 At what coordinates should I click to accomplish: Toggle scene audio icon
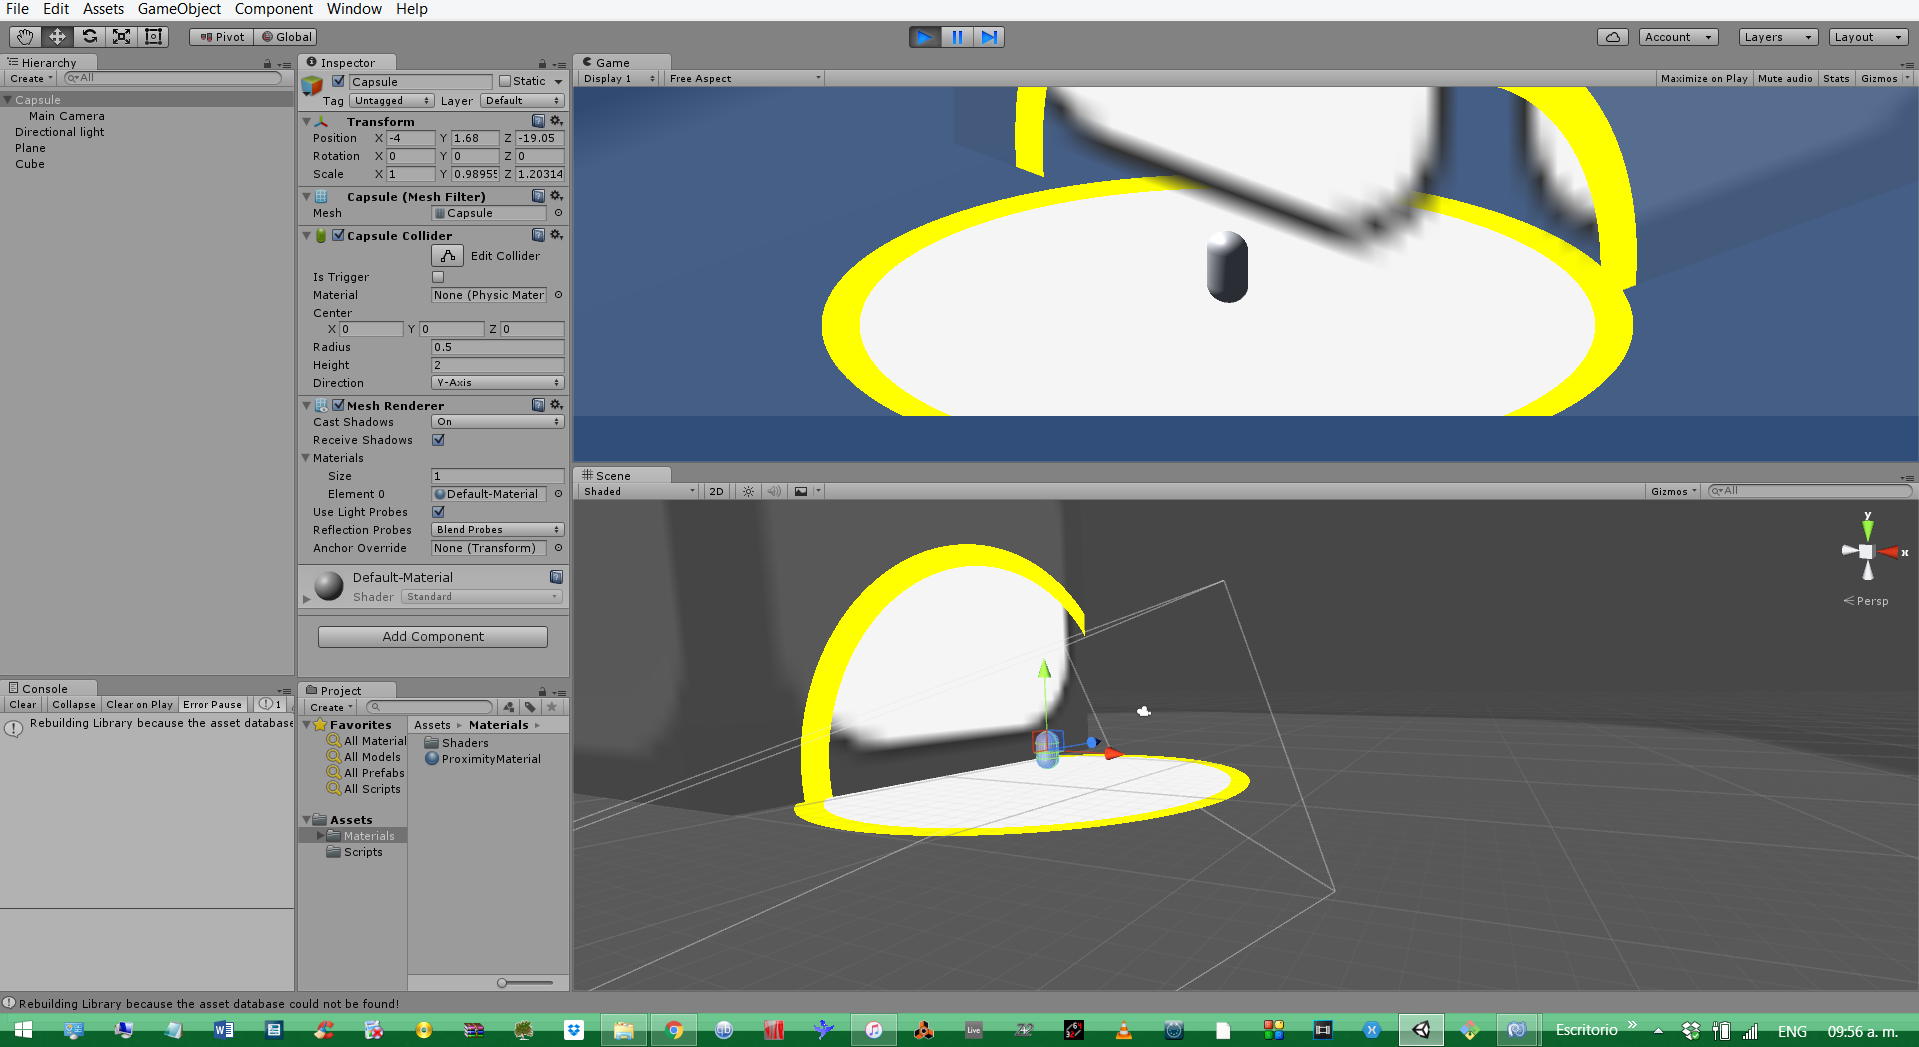coord(774,491)
